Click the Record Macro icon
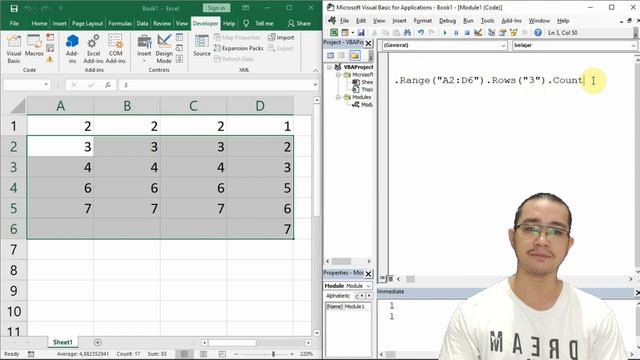Viewport: 640px width, 360px height. [x=50, y=37]
